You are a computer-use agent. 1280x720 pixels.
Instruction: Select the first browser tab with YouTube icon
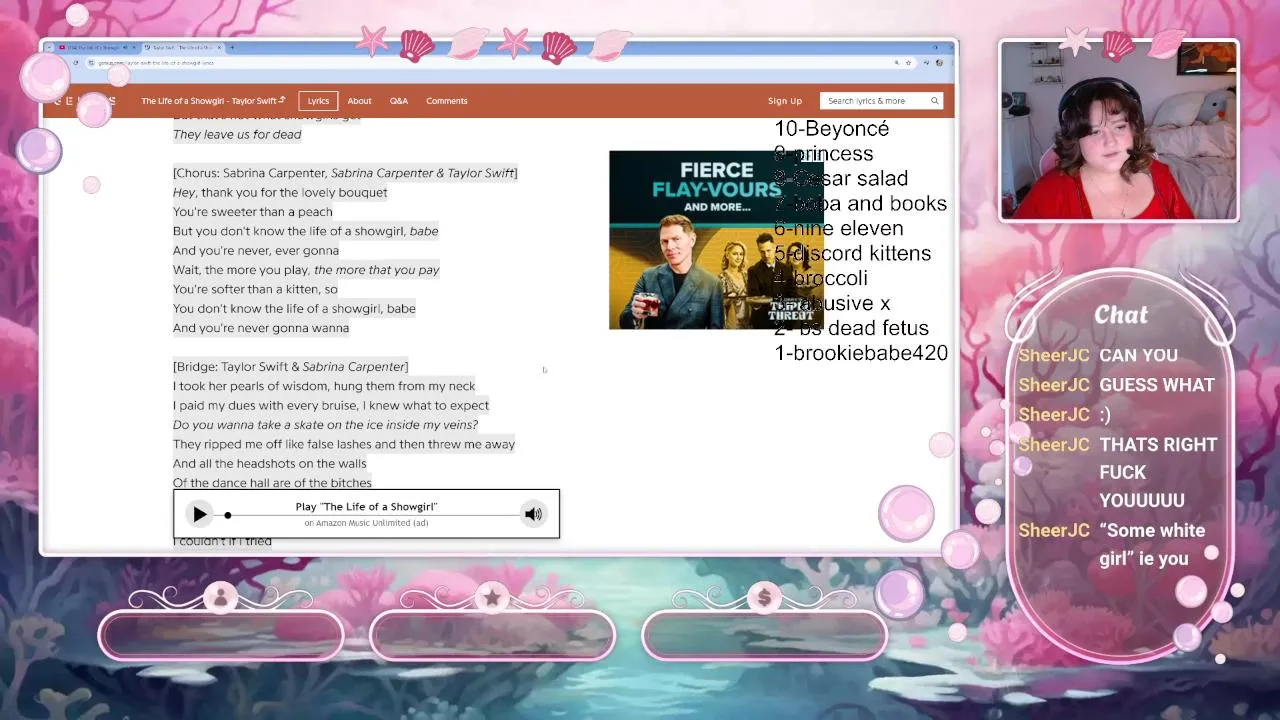pyautogui.click(x=95, y=47)
